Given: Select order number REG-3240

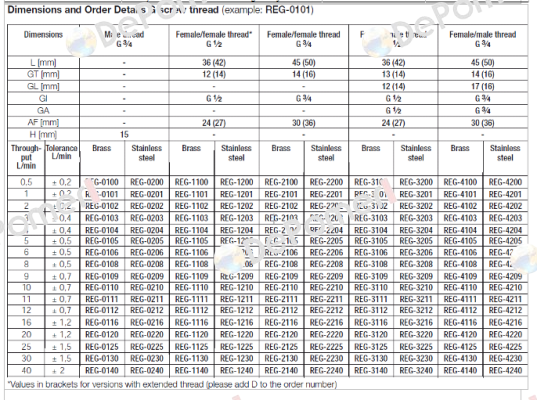Looking at the screenshot, I should (x=416, y=371).
